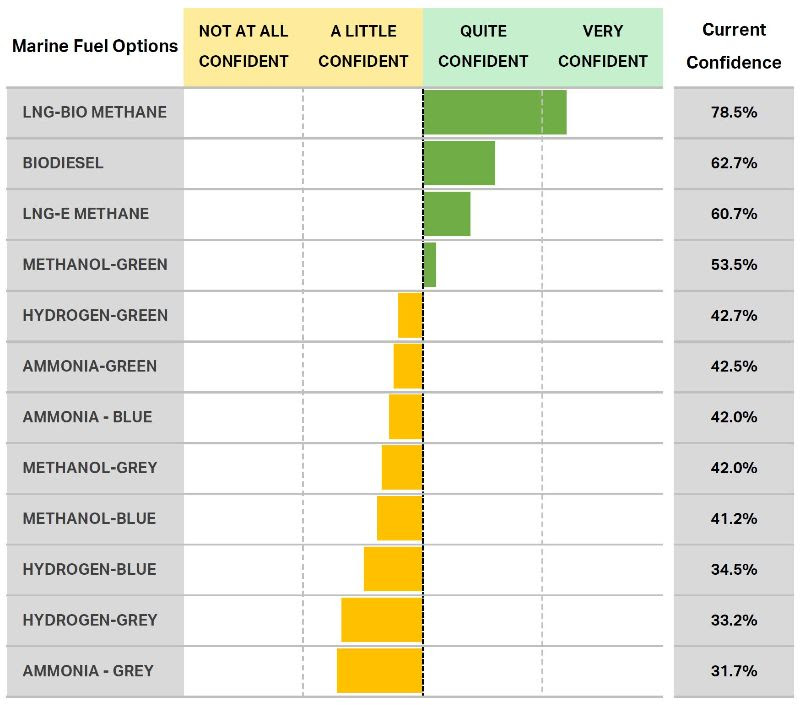Click the HYDROGEN-GREEN row label
This screenshot has height=705, width=800.
pos(95,316)
